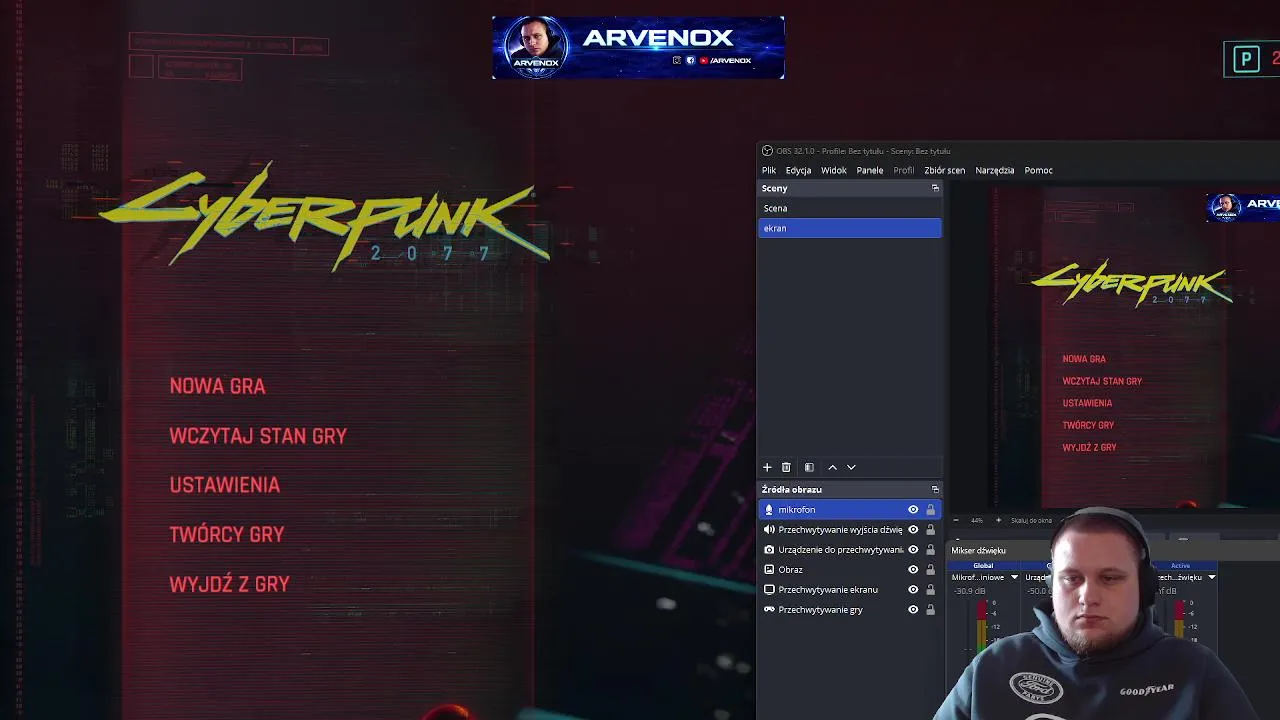Hide the mikrofon source with its eye
Image resolution: width=1280 pixels, height=720 pixels.
(x=913, y=510)
